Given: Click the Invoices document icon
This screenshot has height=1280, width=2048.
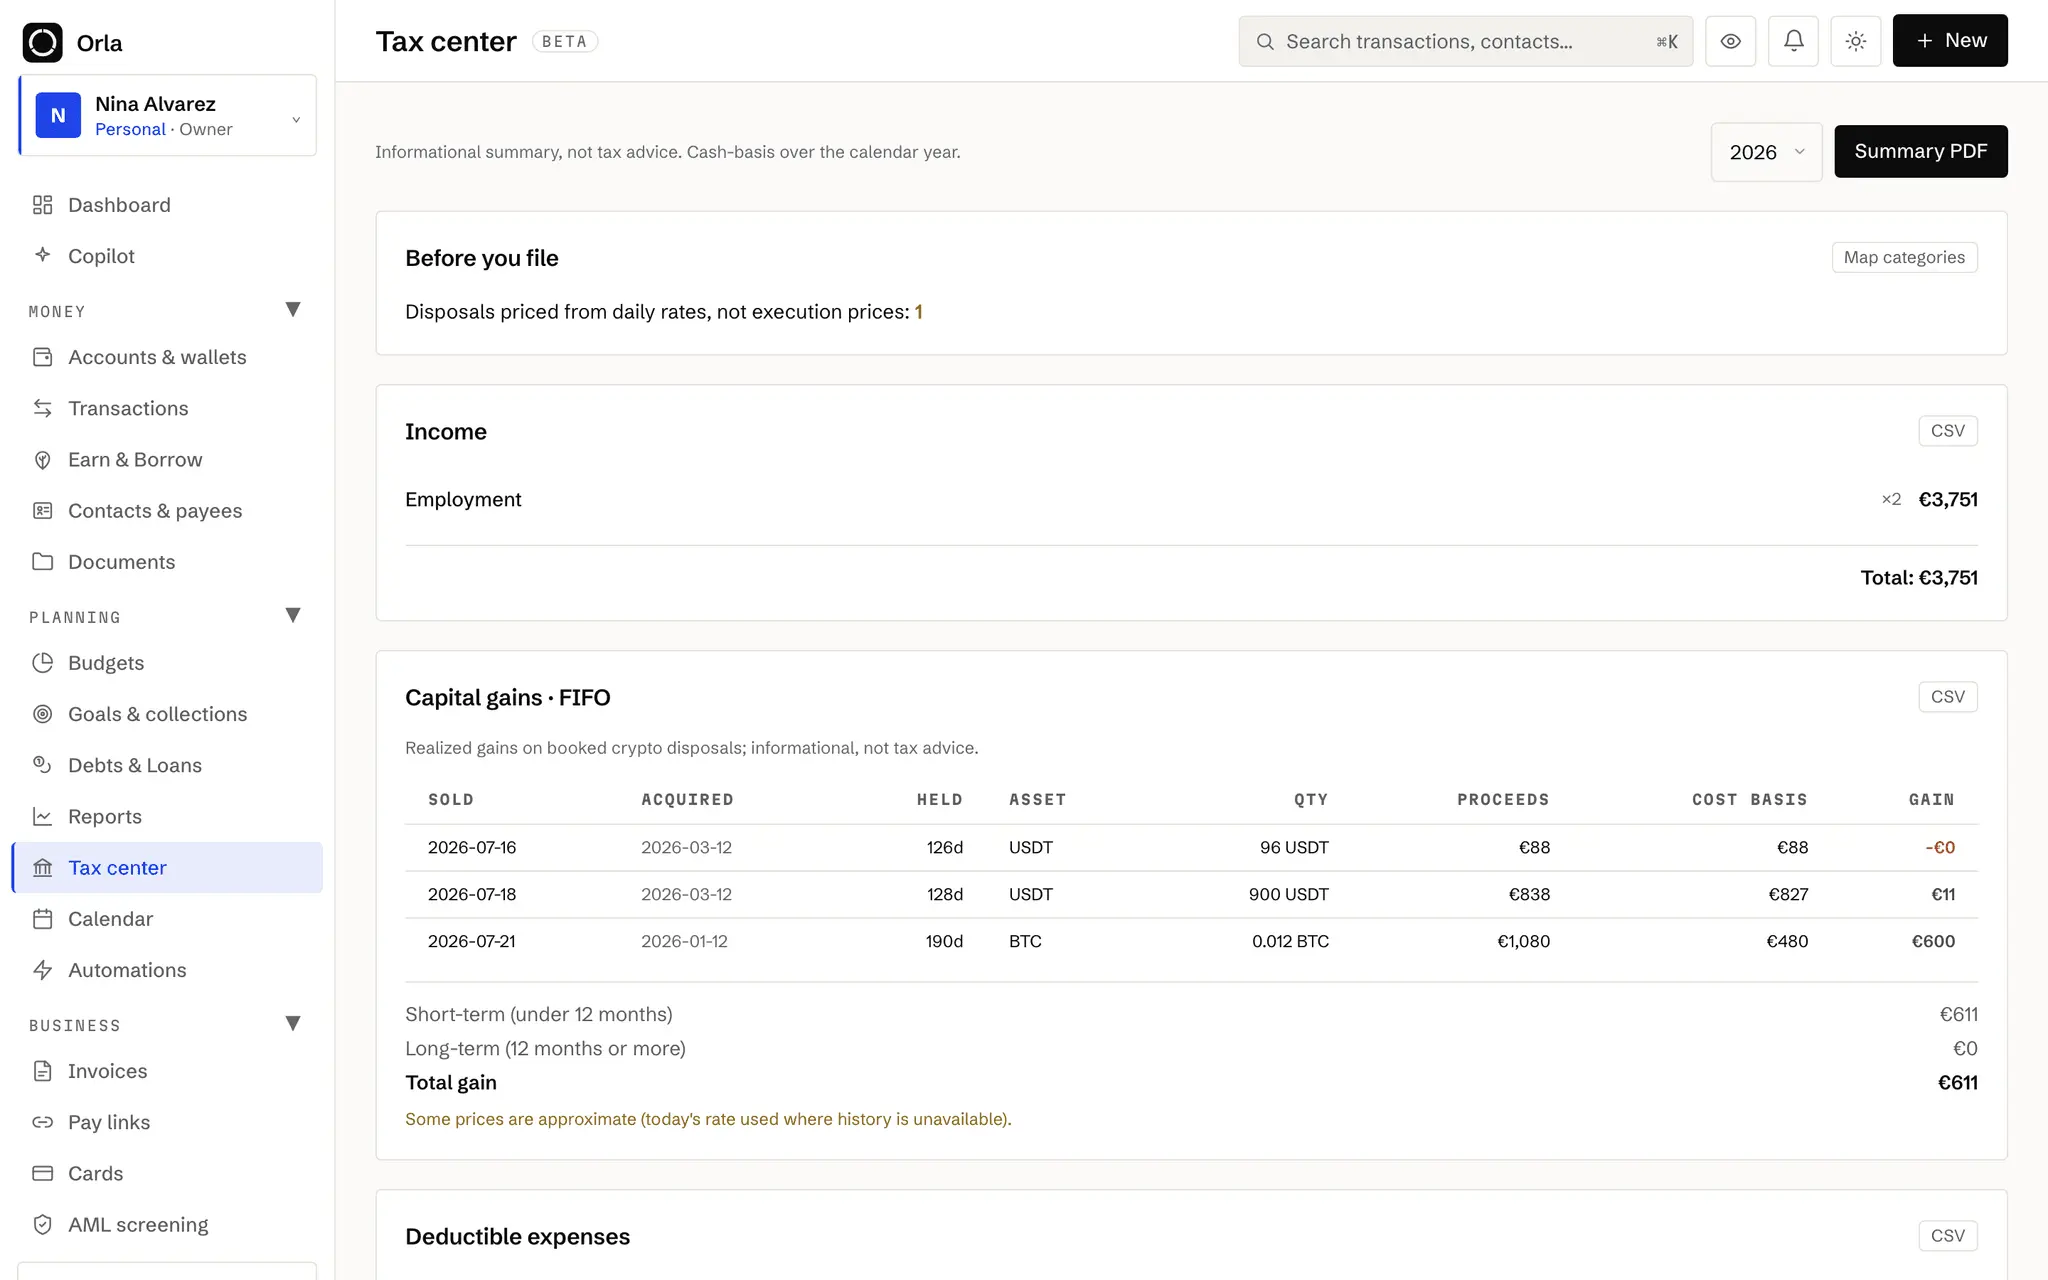Looking at the screenshot, I should tap(42, 1071).
